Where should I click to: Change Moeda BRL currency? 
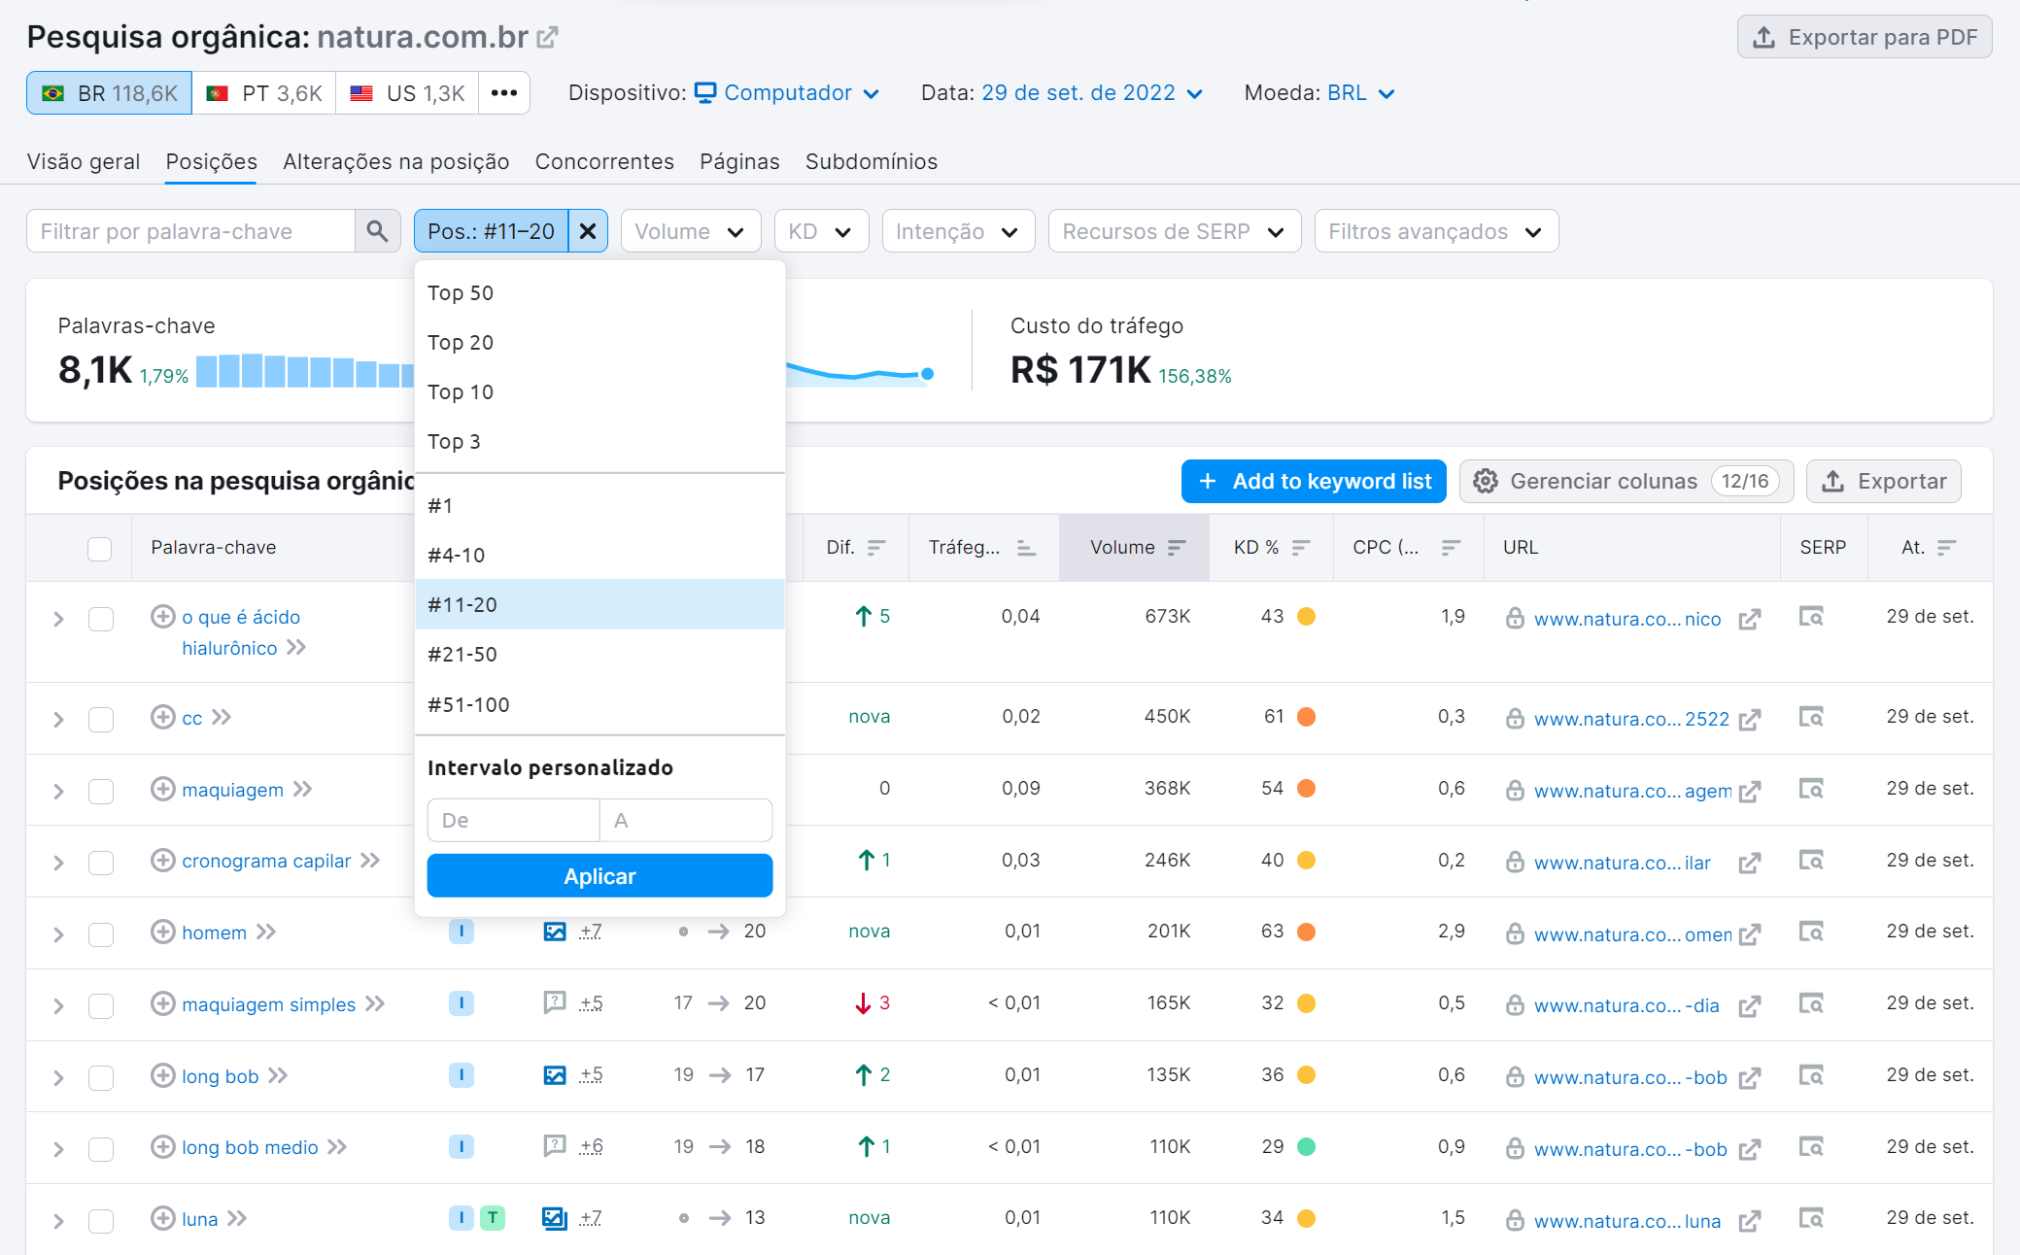(1361, 93)
